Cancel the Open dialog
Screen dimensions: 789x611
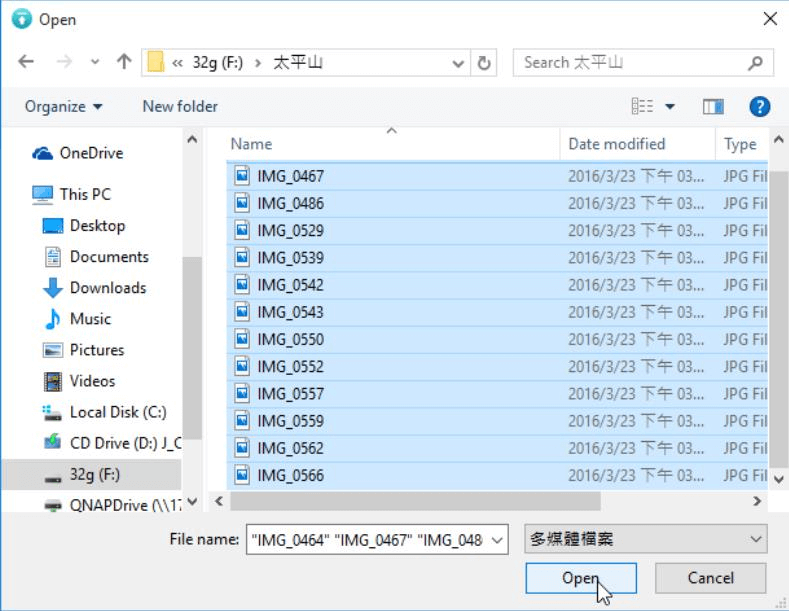coord(710,578)
